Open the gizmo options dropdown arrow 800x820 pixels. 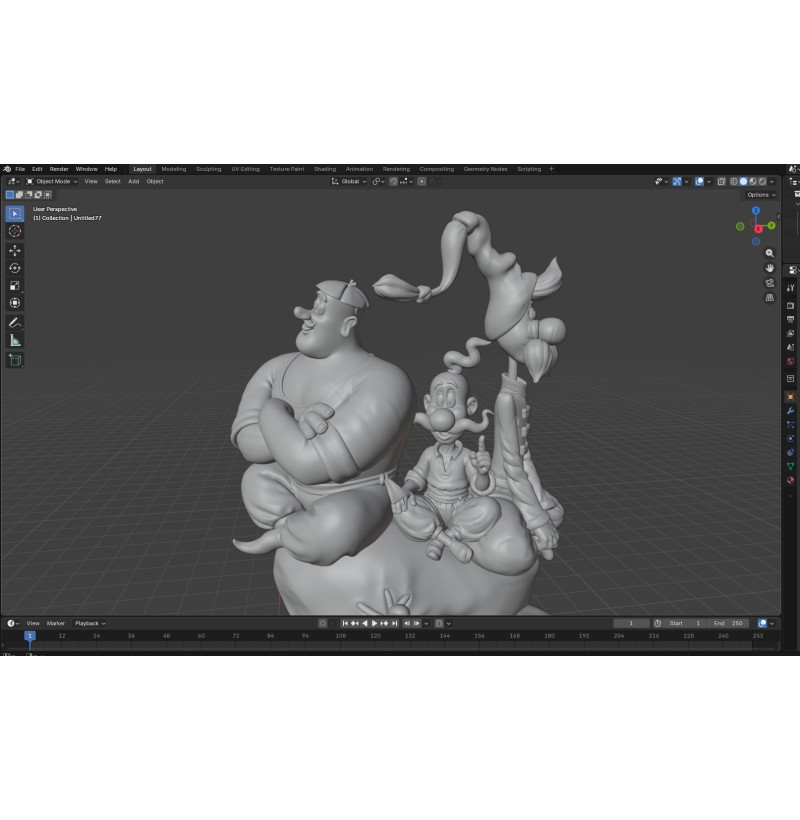point(687,181)
